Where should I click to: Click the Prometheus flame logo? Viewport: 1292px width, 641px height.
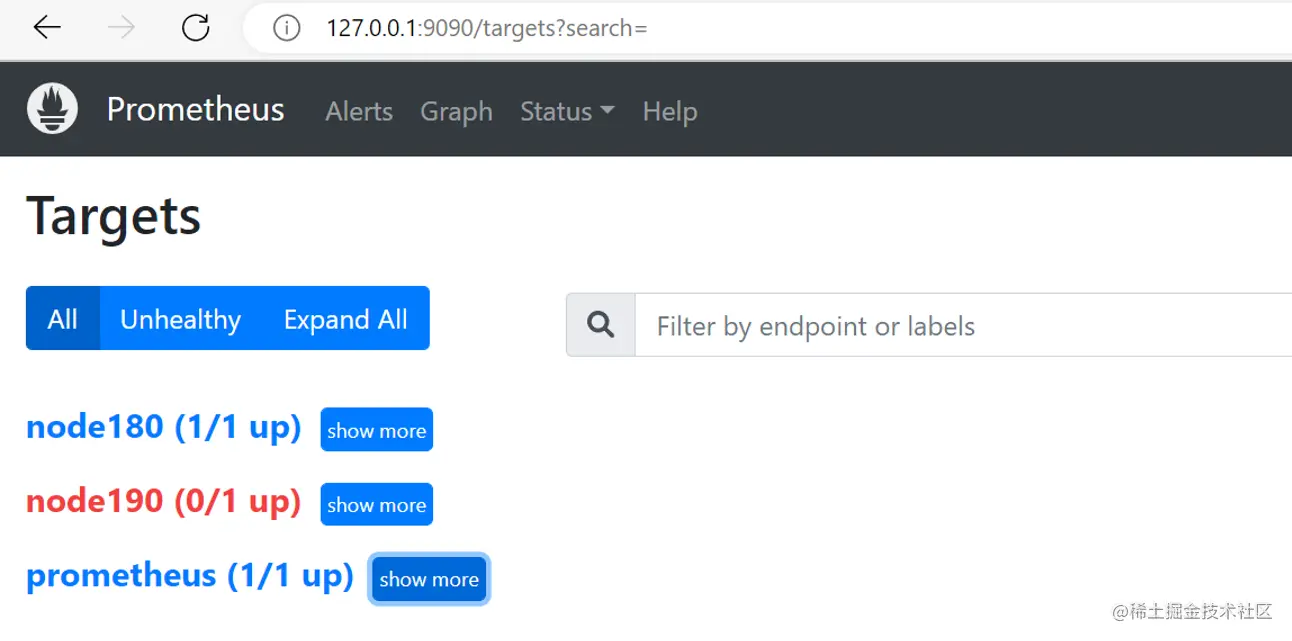pyautogui.click(x=53, y=109)
